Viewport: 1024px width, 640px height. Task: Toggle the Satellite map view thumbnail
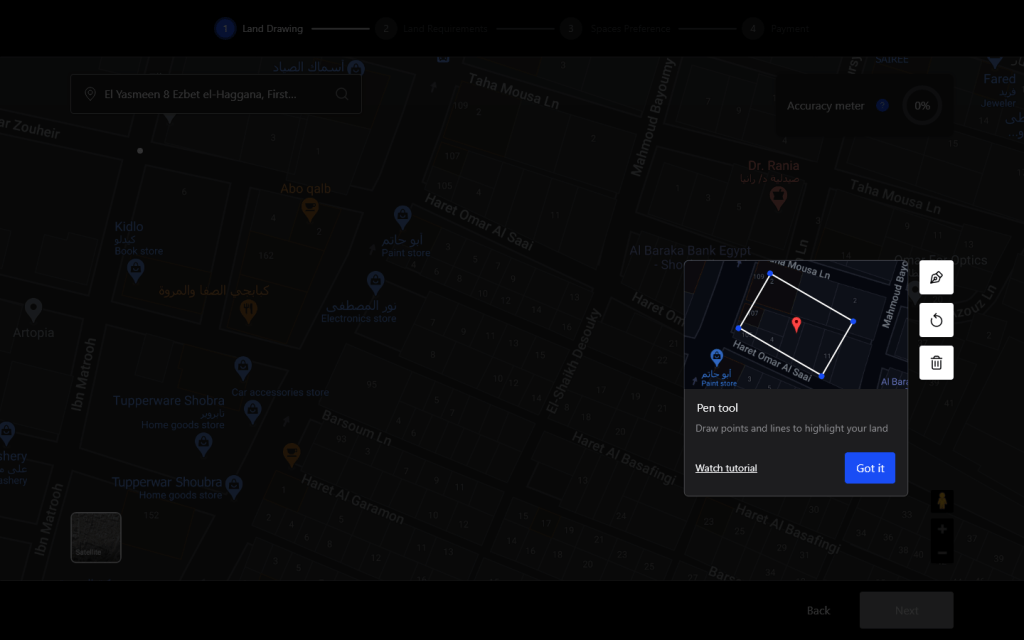tap(96, 537)
